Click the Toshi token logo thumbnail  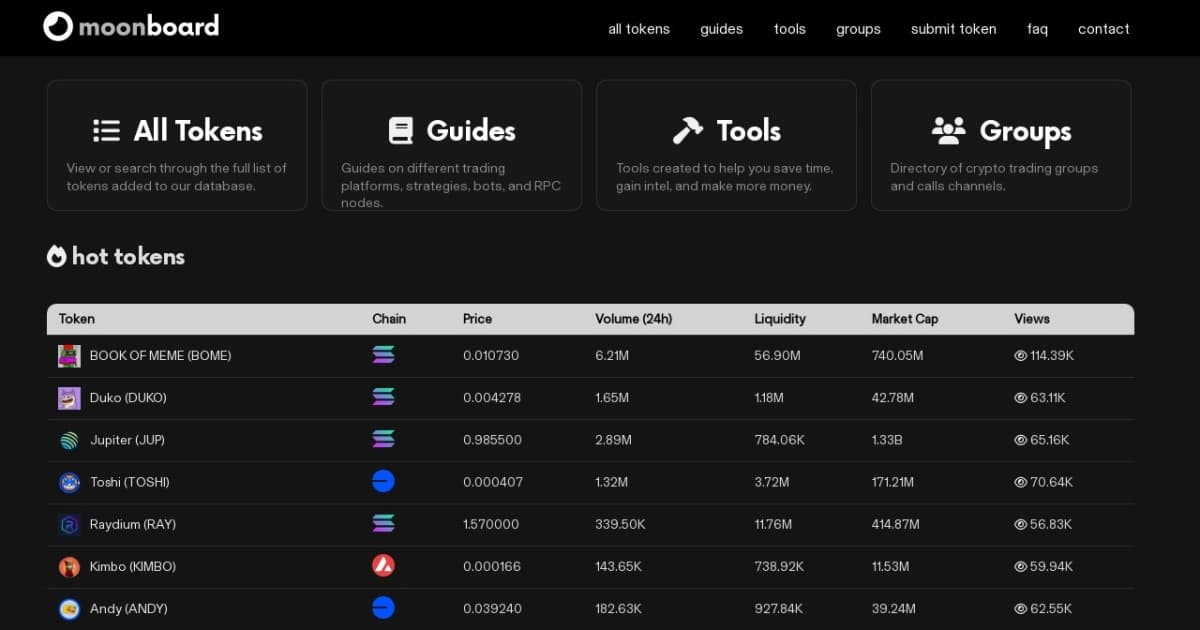(69, 481)
